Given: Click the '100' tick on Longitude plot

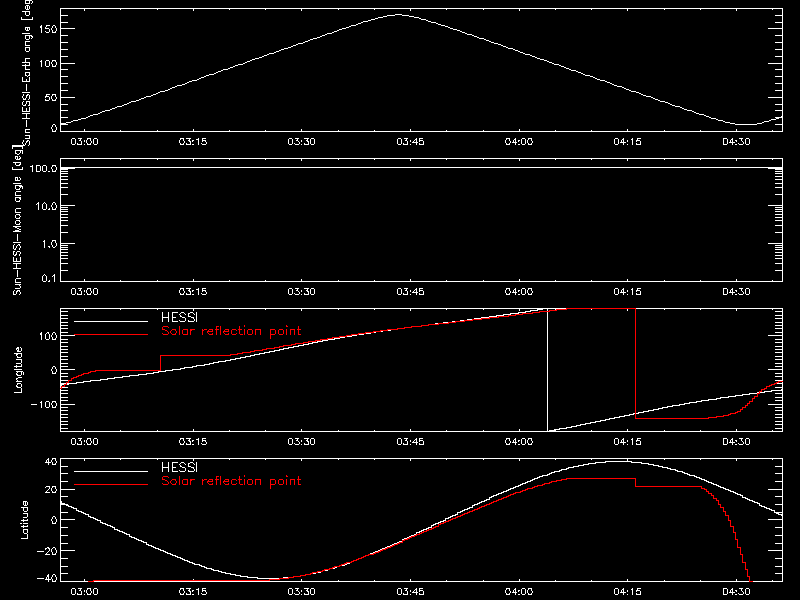Looking at the screenshot, I should (x=48, y=336).
